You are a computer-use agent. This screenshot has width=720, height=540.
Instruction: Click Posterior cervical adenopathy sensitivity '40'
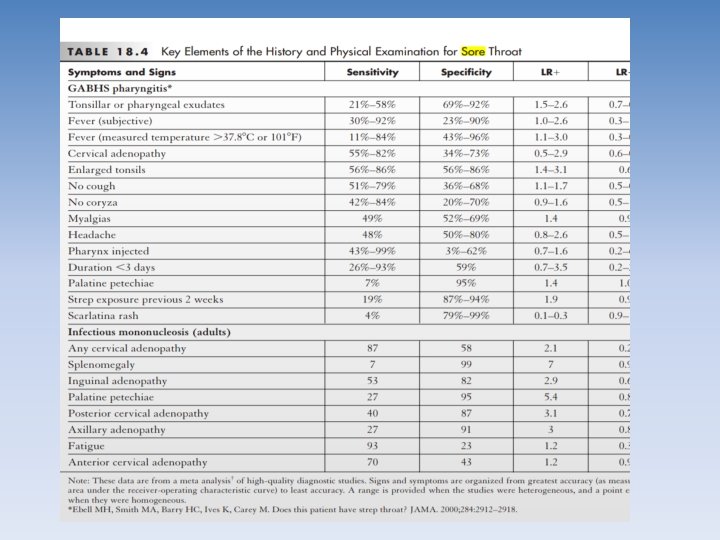click(372, 414)
